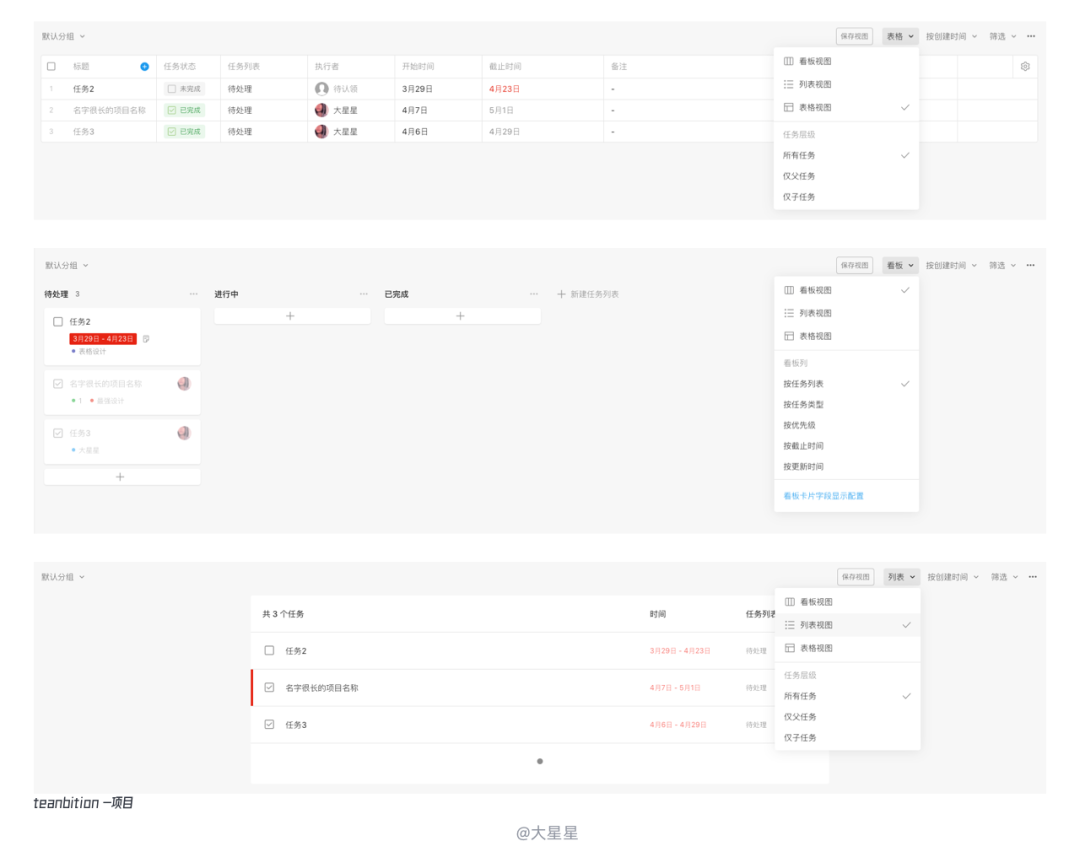Toggle the 表格 view switcher dropdown
Image resolution: width=1080 pixels, height=852 pixels.
pyautogui.click(x=900, y=37)
